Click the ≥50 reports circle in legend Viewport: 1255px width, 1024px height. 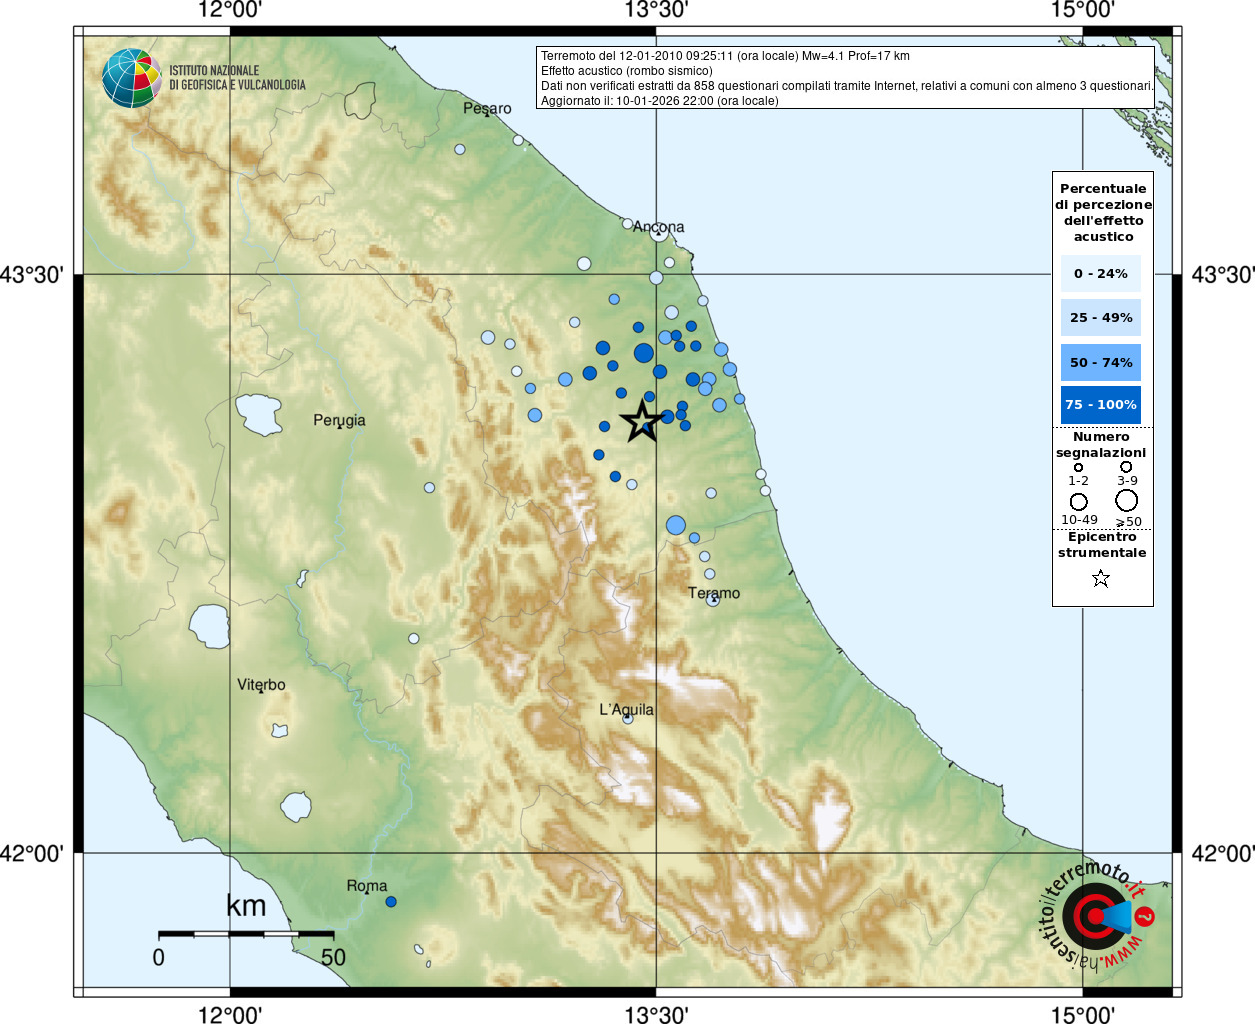[x=1127, y=500]
